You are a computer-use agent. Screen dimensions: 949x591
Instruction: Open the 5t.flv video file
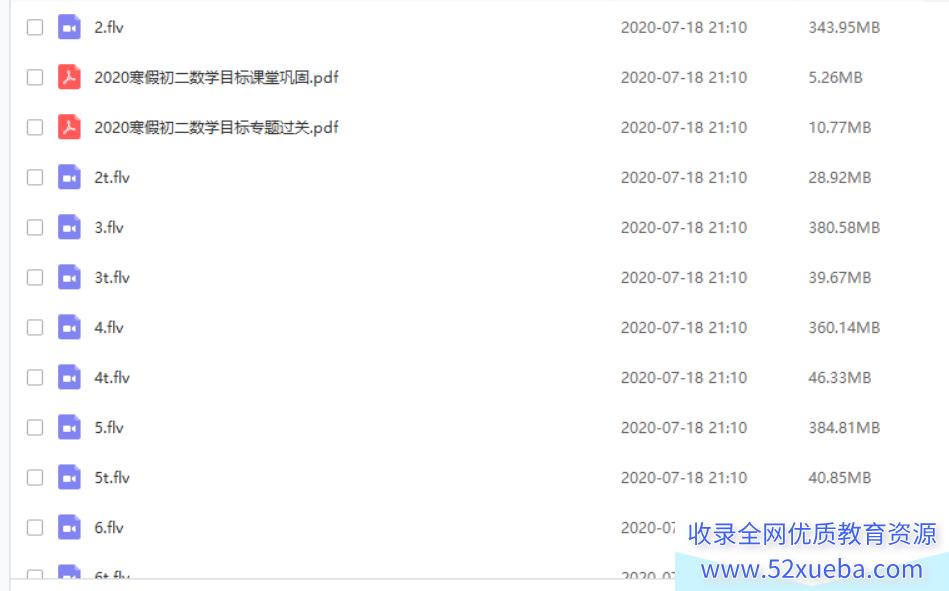click(112, 478)
